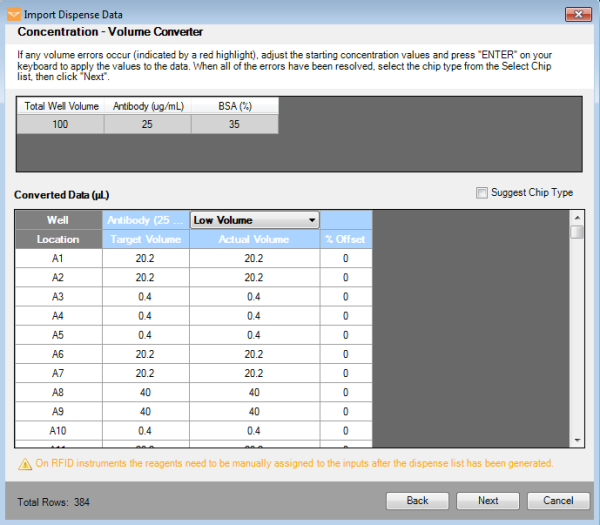Image resolution: width=600 pixels, height=525 pixels.
Task: Cancel the import dialog
Action: pos(558,501)
